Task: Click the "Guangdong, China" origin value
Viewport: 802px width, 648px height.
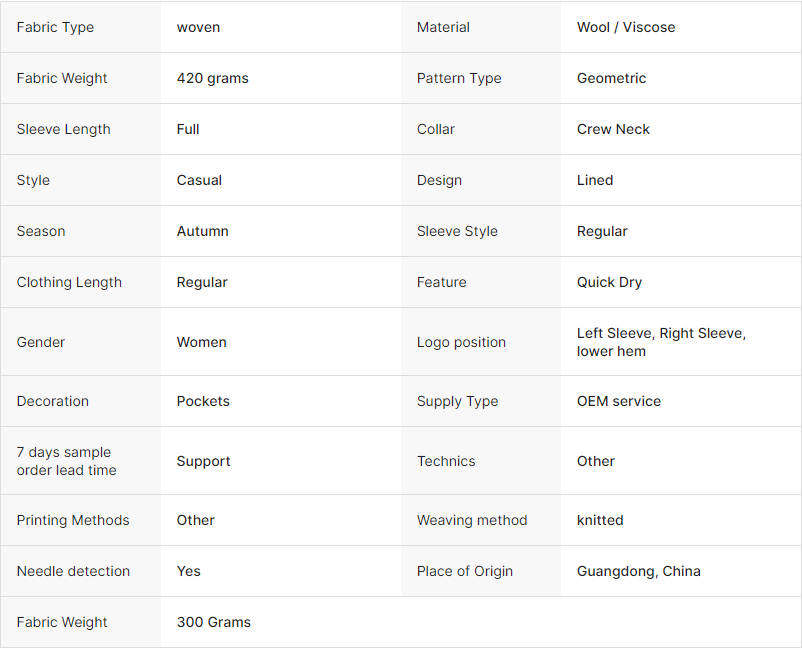Action: pos(638,571)
